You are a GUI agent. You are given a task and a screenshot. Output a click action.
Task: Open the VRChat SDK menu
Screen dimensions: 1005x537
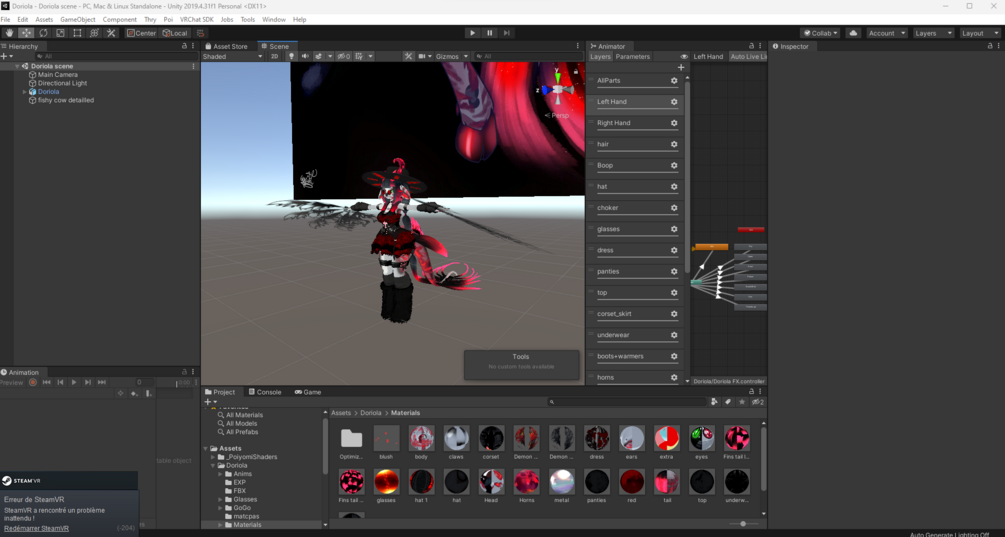197,20
